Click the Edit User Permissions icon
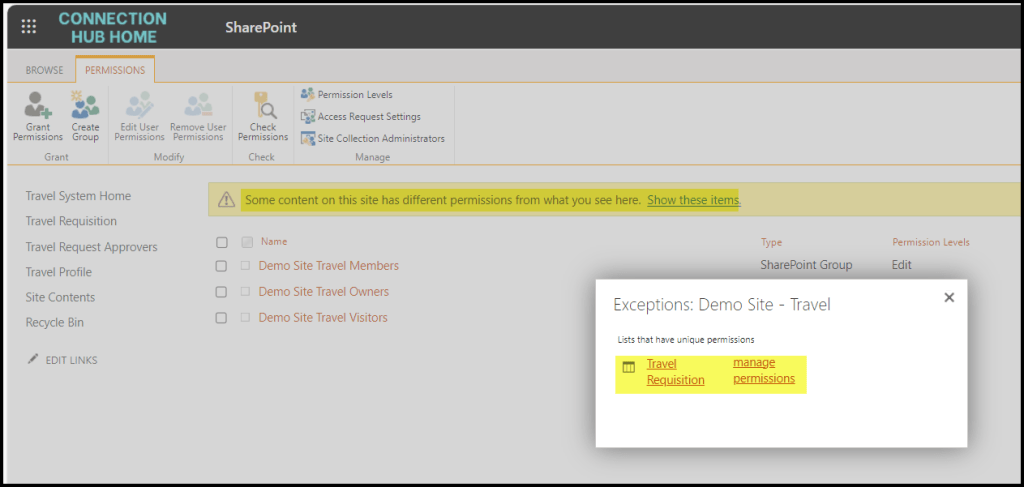The width and height of the screenshot is (1024, 487). [139, 107]
